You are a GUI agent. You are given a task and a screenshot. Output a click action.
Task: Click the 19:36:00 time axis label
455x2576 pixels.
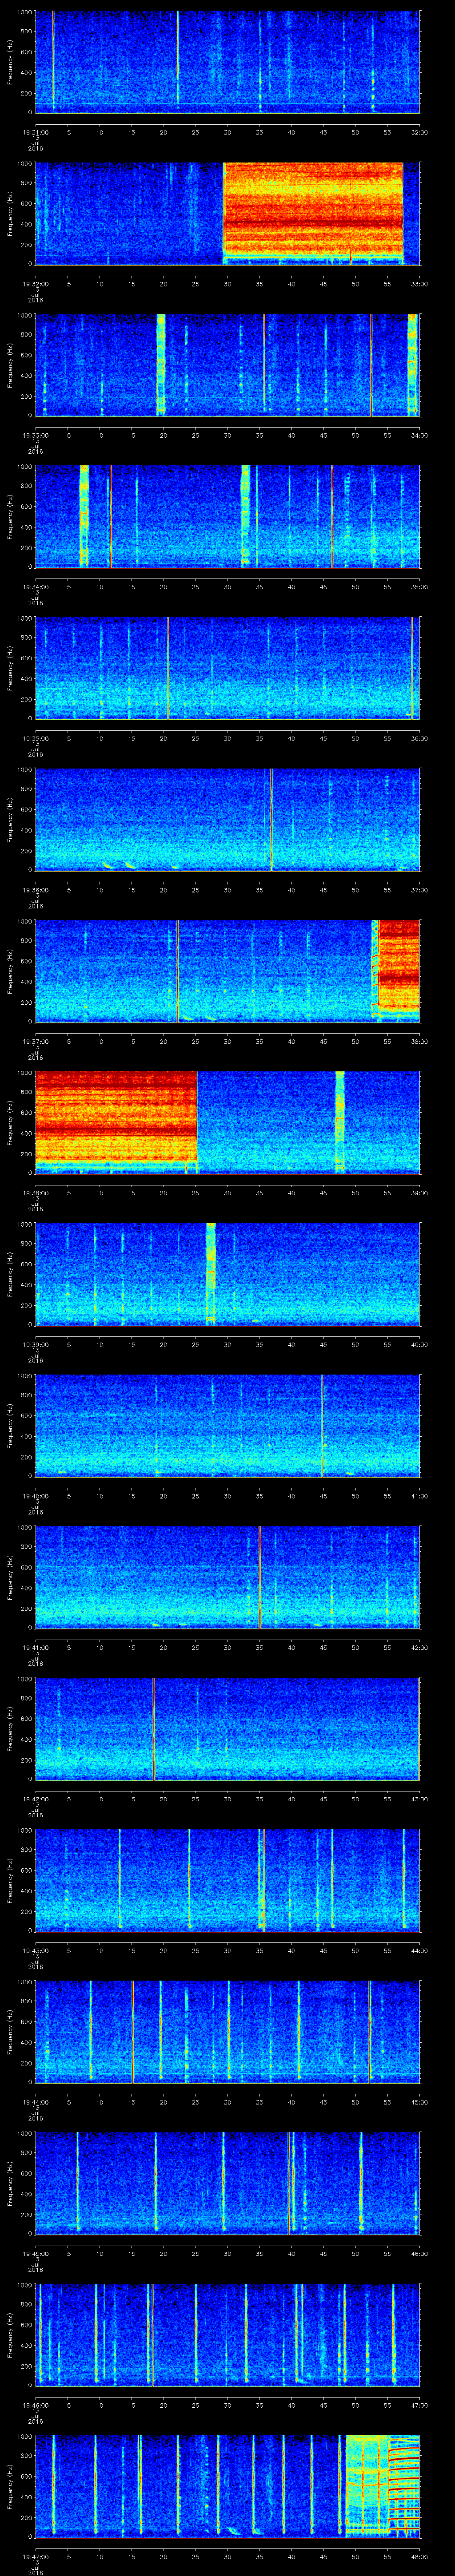pyautogui.click(x=35, y=890)
